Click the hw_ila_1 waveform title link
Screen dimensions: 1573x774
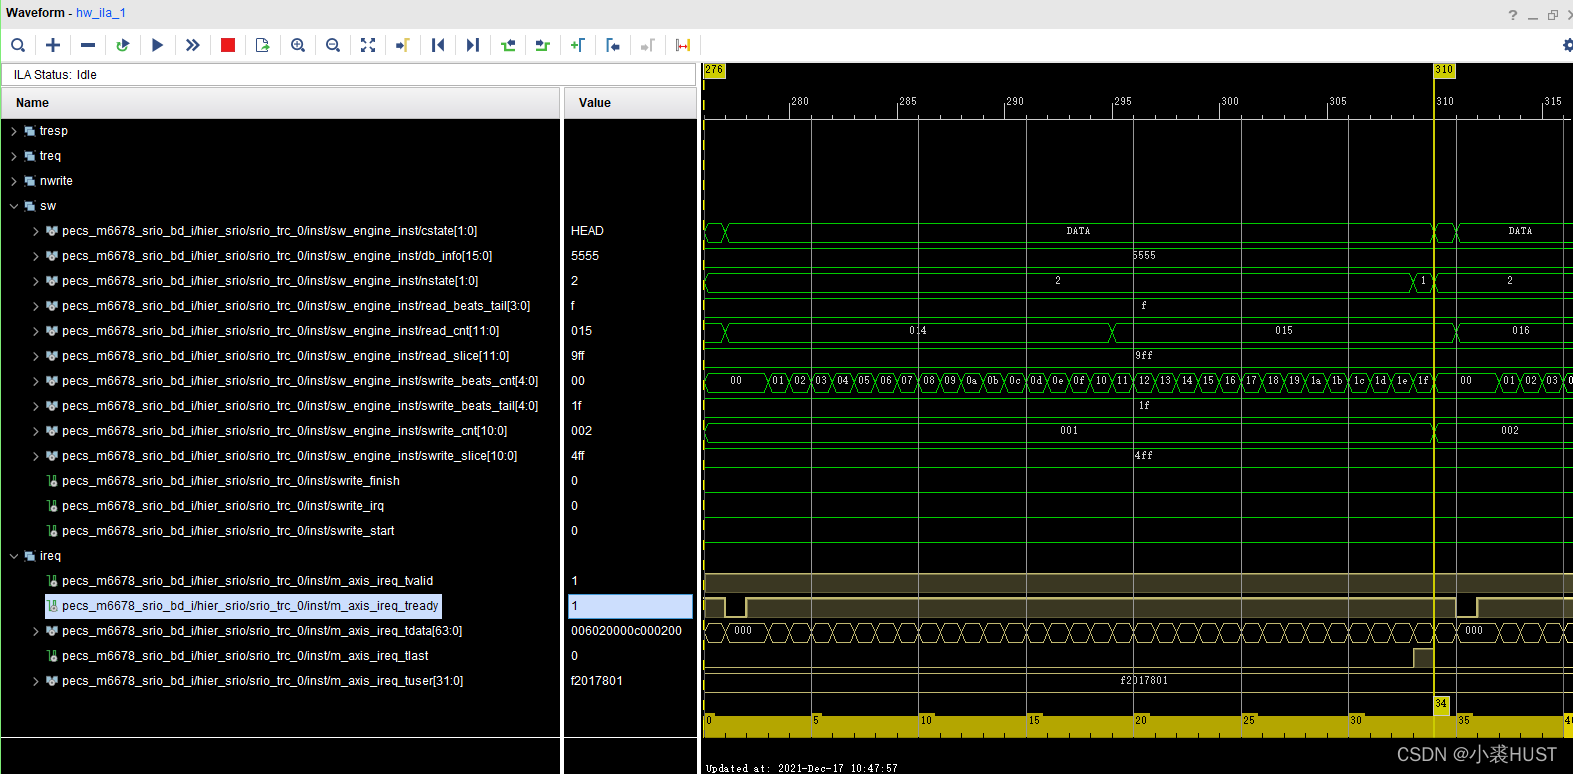(x=101, y=13)
